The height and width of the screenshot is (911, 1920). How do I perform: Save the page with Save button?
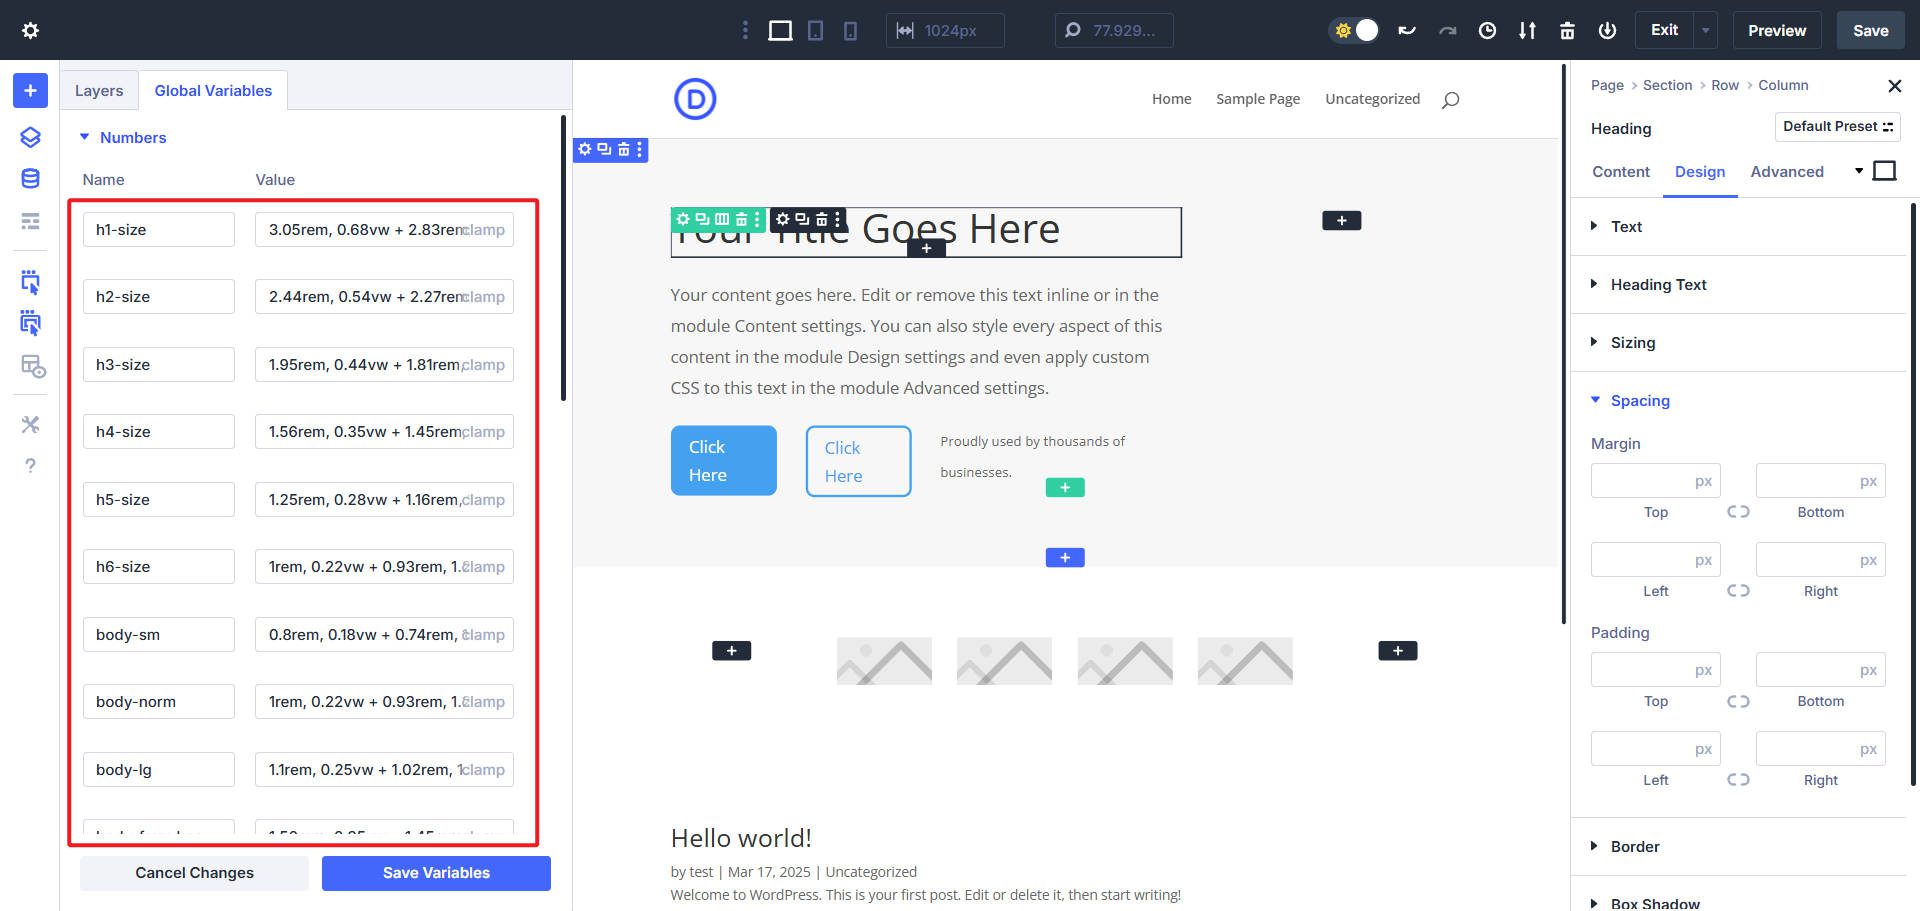coord(1870,30)
